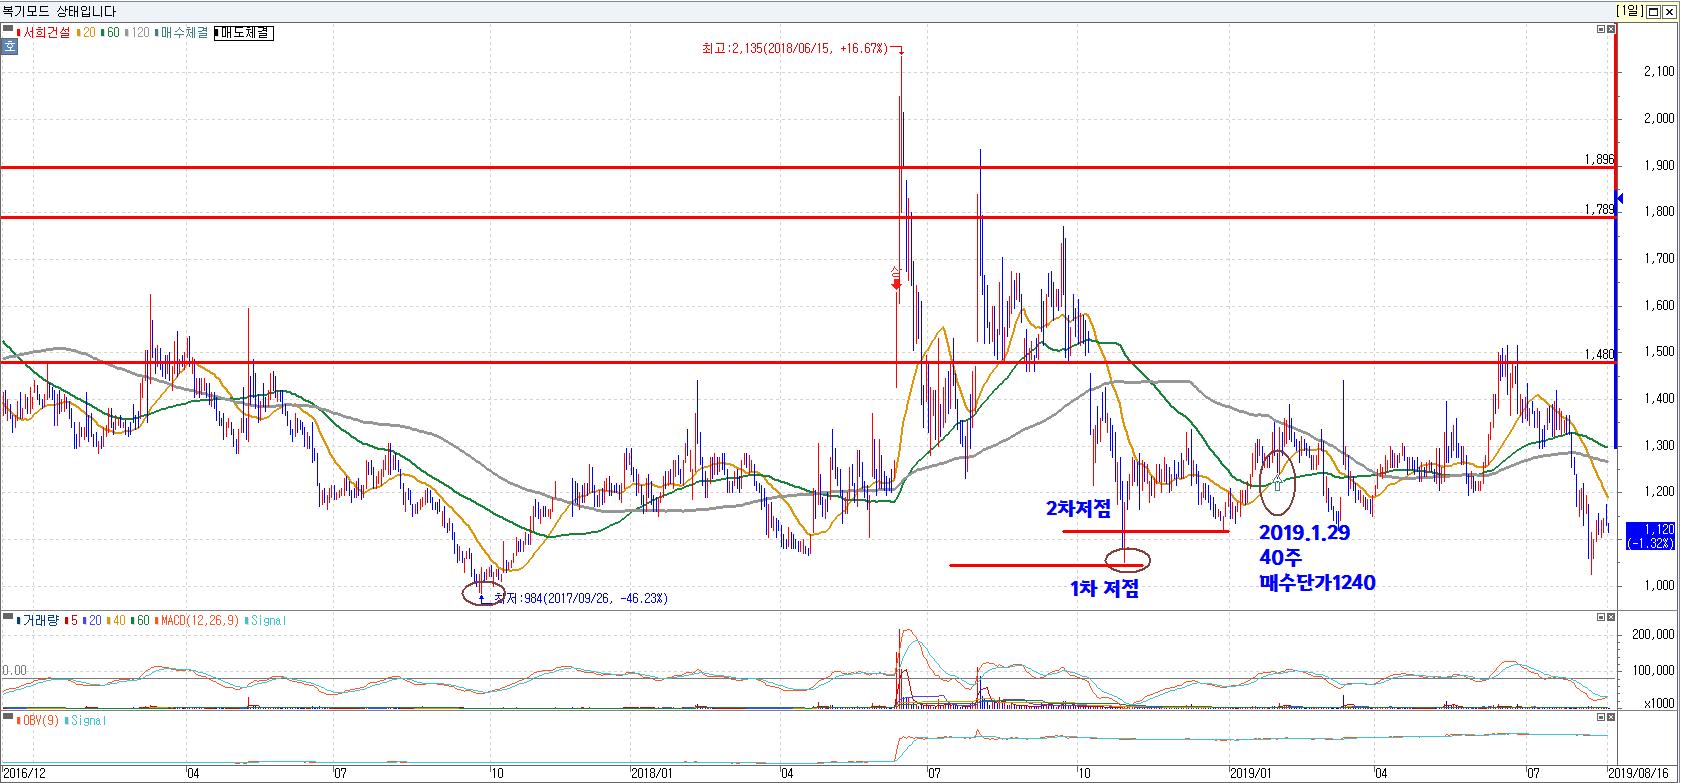Maximize the volume indicator panel
This screenshot has width=1684, height=783.
pos(1599,618)
